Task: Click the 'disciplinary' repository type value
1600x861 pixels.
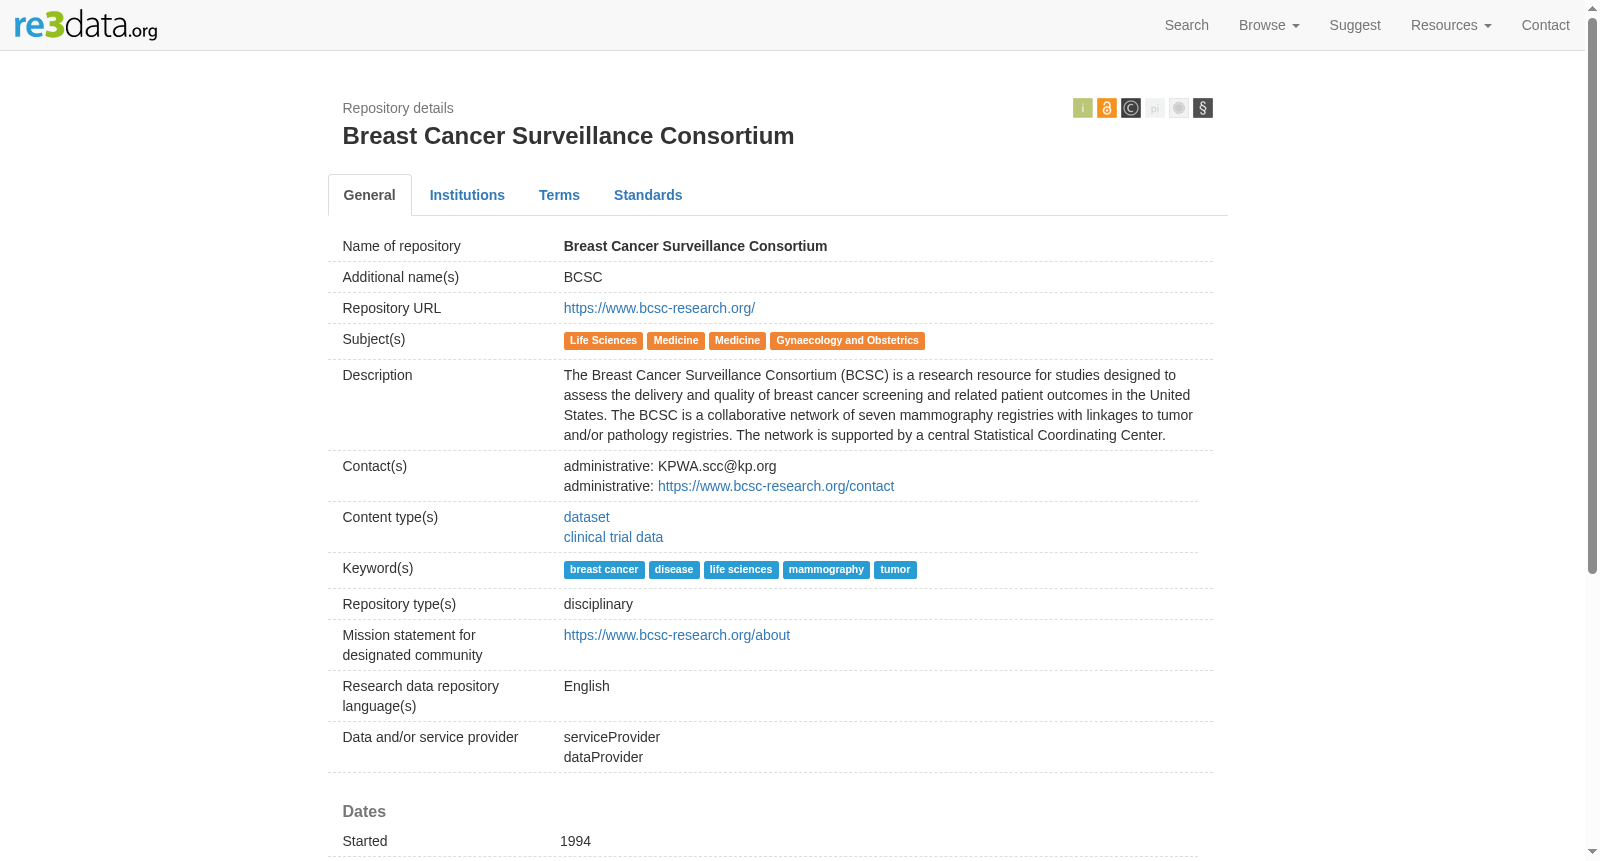Action: [x=598, y=604]
